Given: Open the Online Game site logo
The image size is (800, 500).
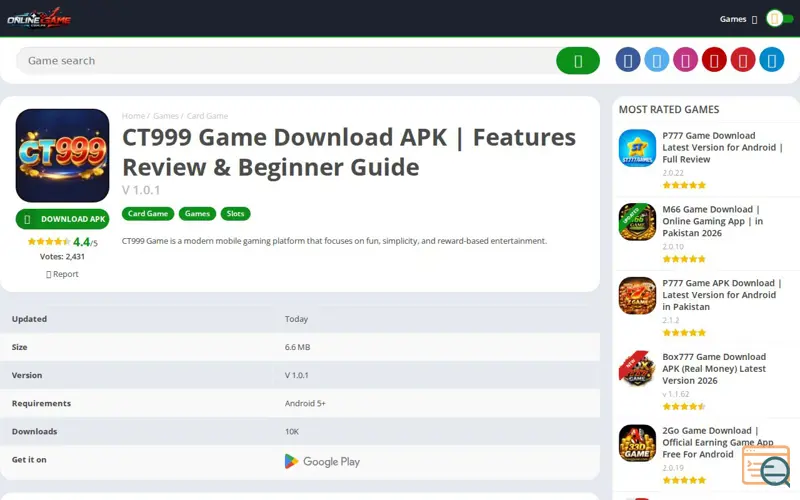Looking at the screenshot, I should pyautogui.click(x=39, y=19).
